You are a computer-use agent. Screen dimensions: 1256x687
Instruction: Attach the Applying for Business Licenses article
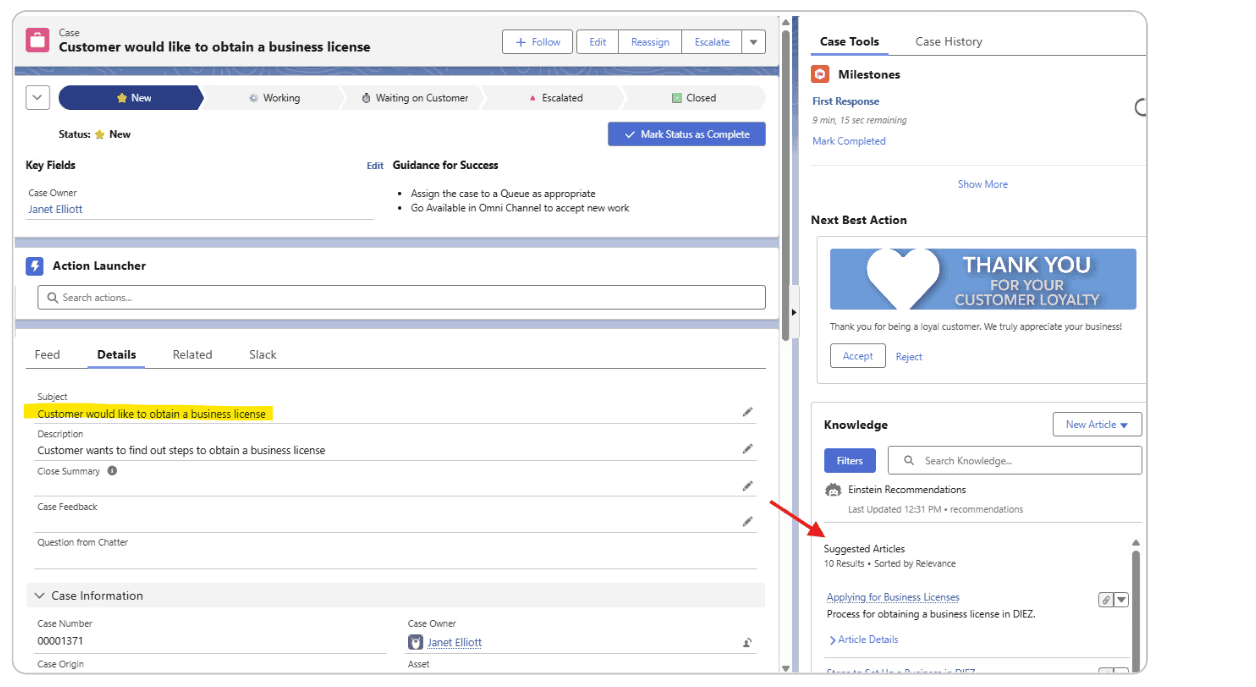click(1105, 599)
